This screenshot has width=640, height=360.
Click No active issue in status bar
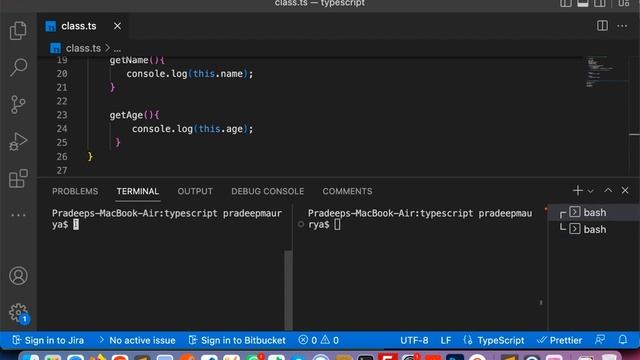click(x=137, y=340)
